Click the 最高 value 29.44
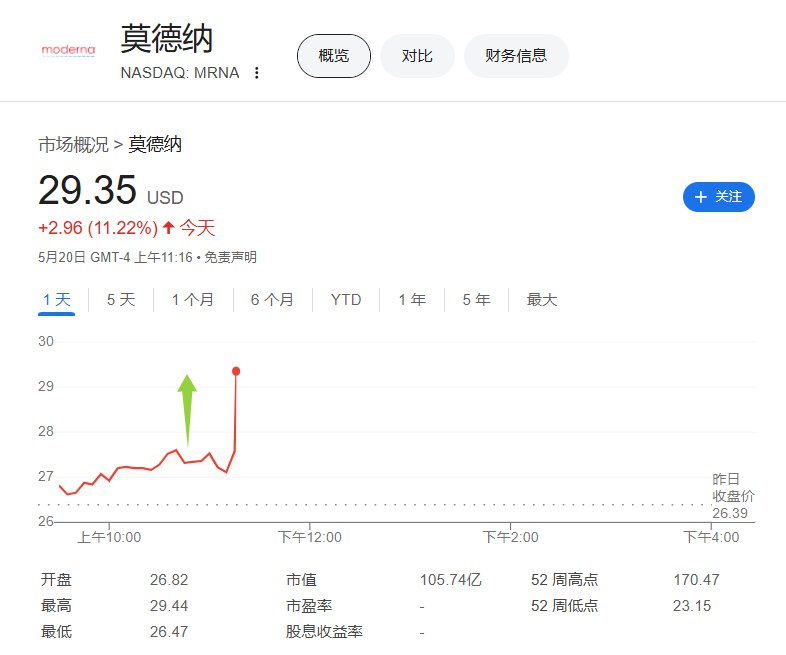Screen dimensions: 786x655 pos(169,606)
